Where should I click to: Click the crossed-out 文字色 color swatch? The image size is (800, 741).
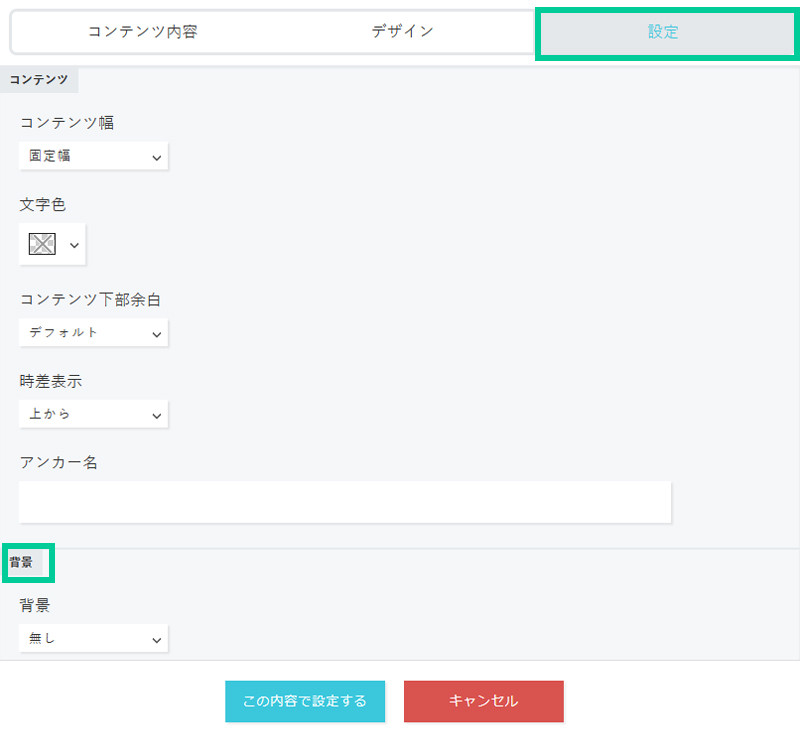(42, 244)
